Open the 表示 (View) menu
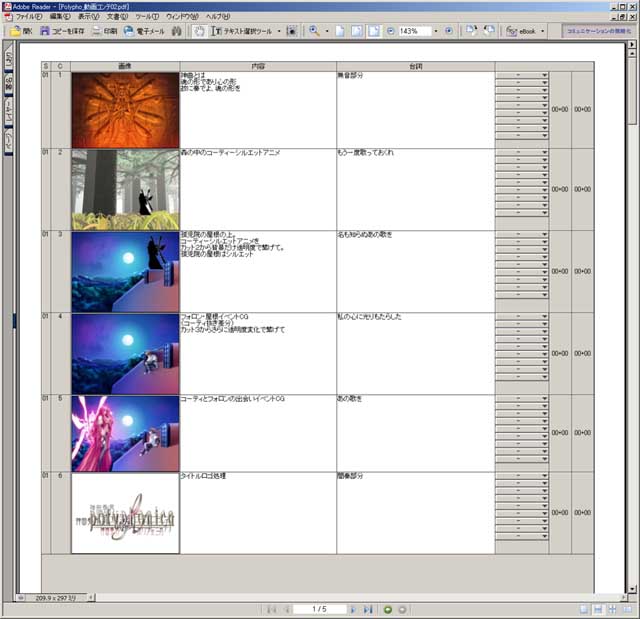The width and height of the screenshot is (640, 619). (89, 17)
